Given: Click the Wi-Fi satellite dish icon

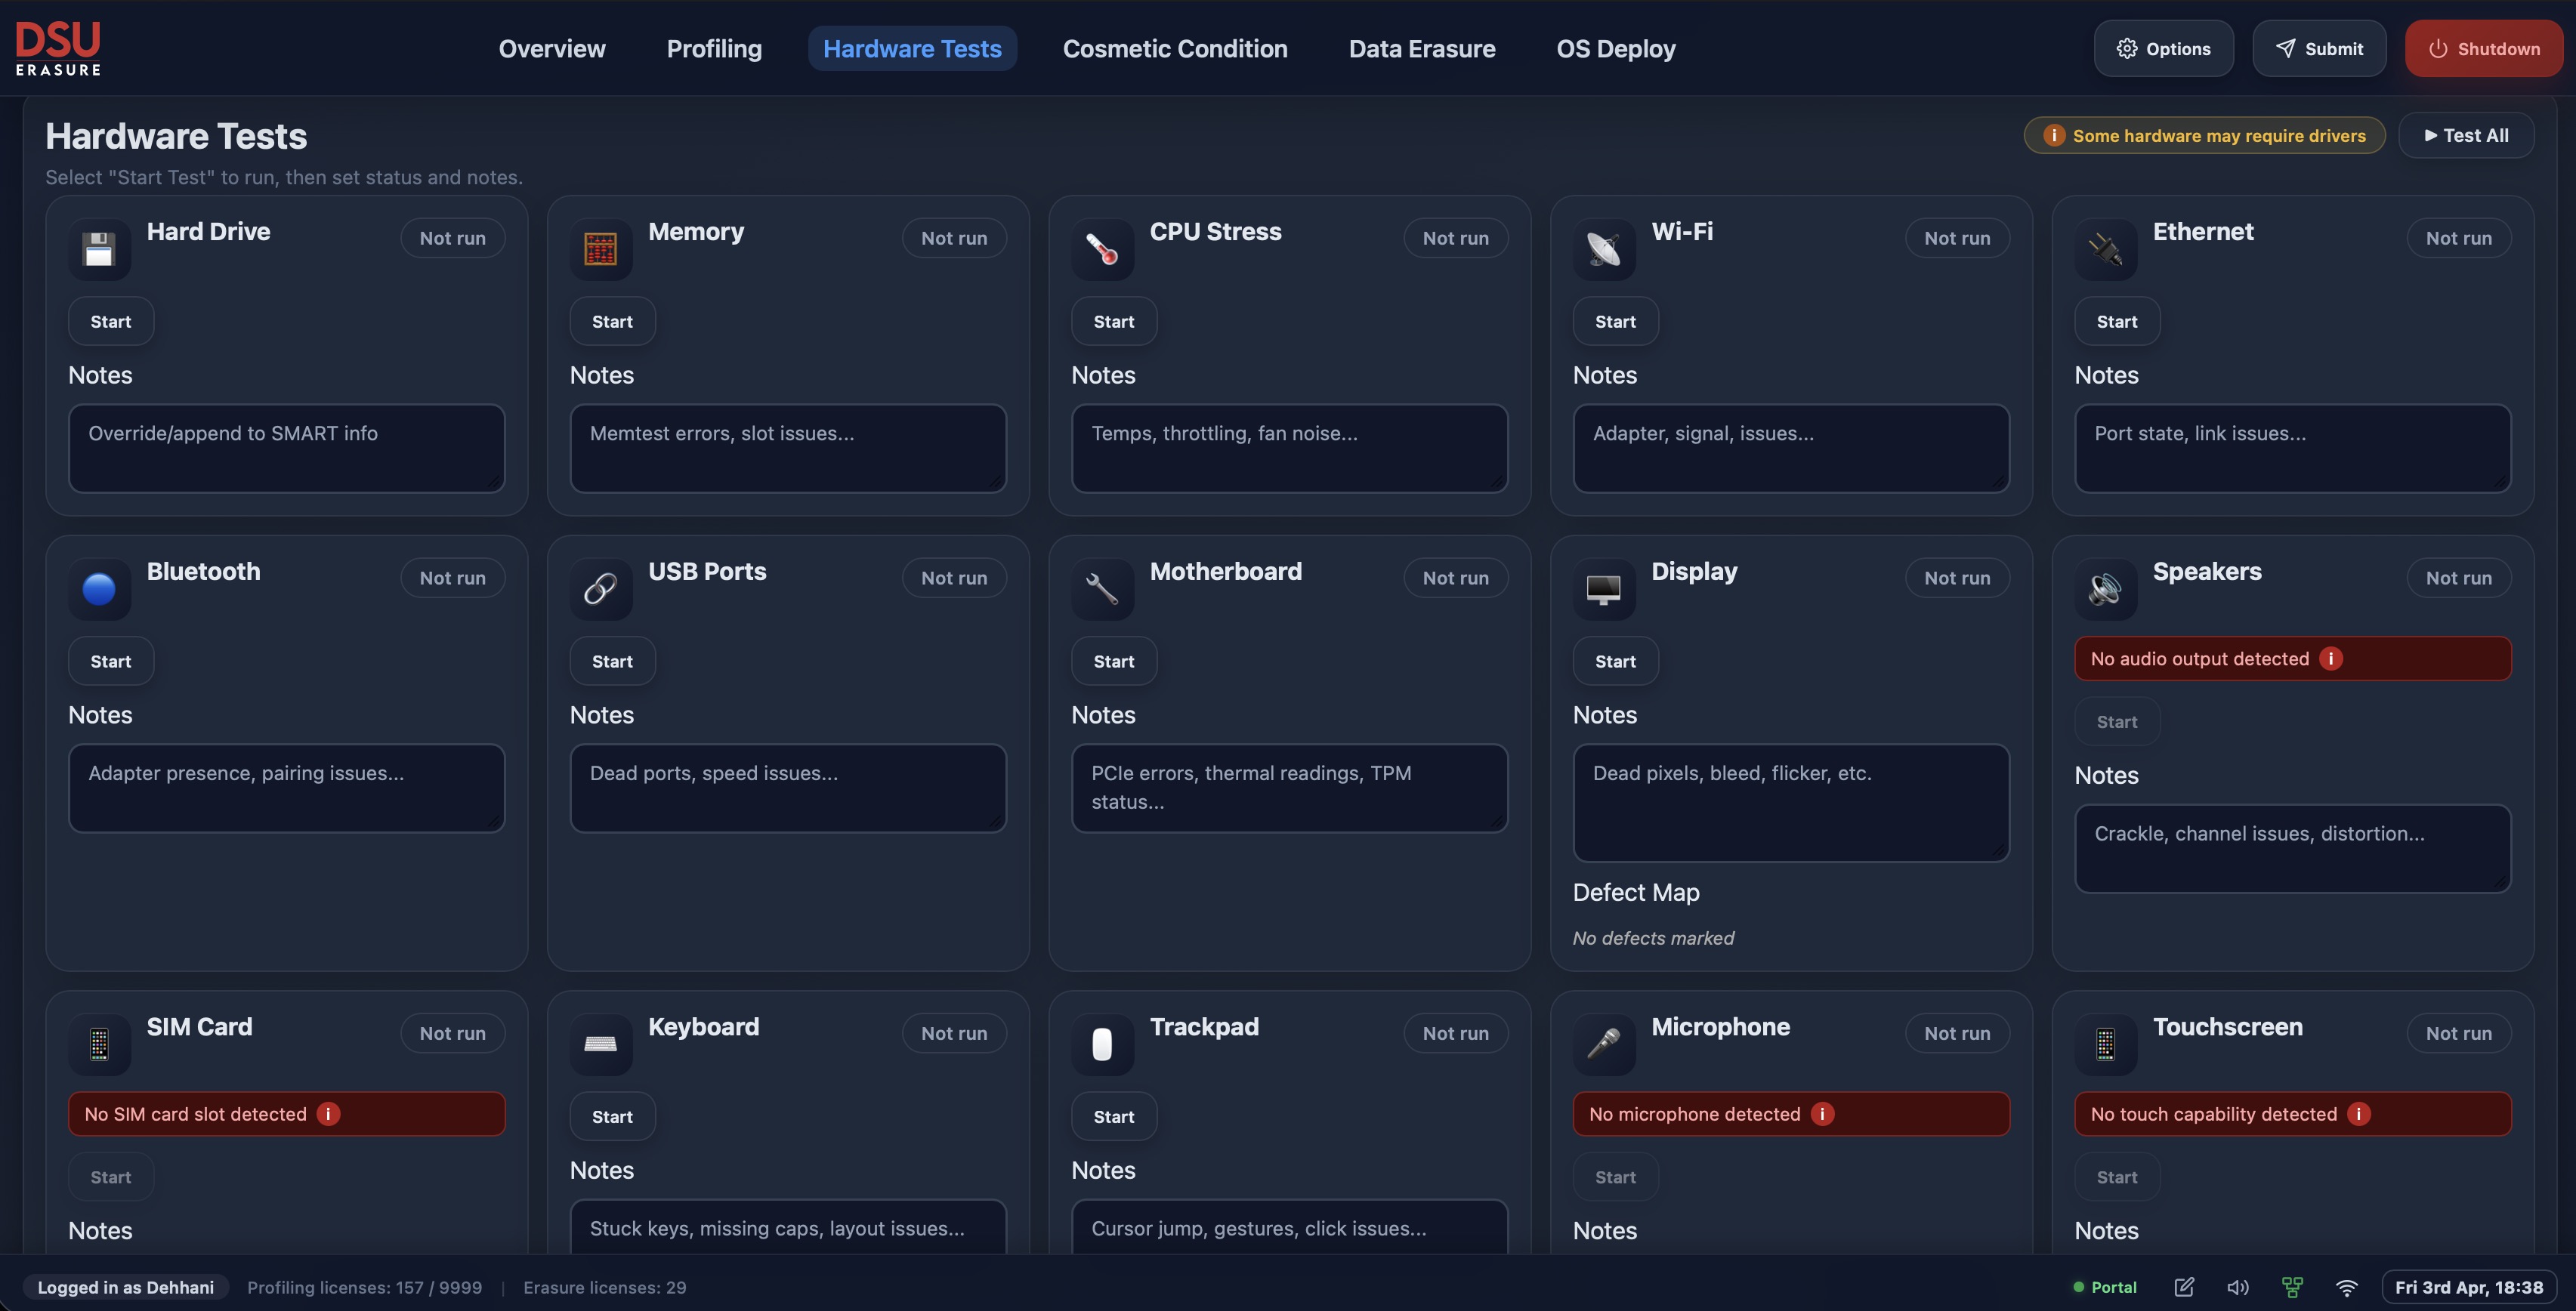Looking at the screenshot, I should click(1603, 249).
